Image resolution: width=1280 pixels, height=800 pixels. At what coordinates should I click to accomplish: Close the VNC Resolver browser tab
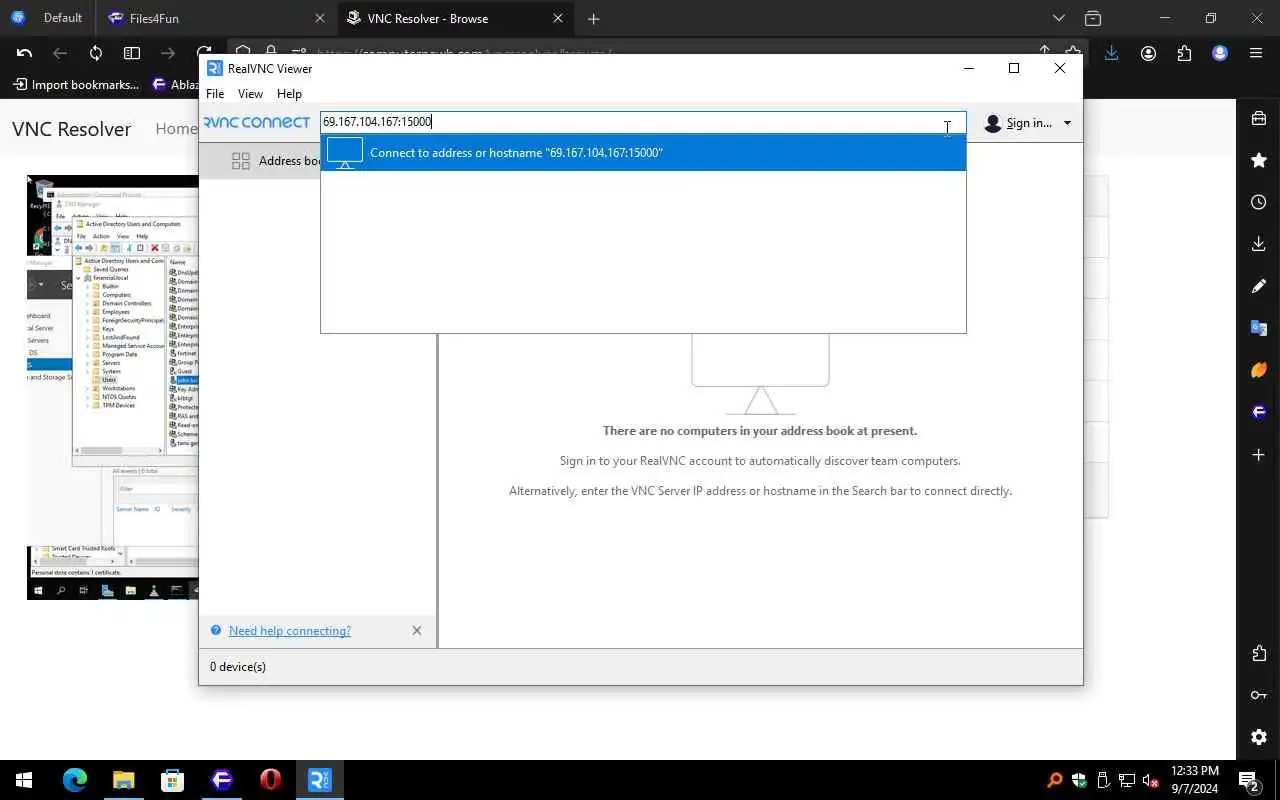[x=557, y=18]
